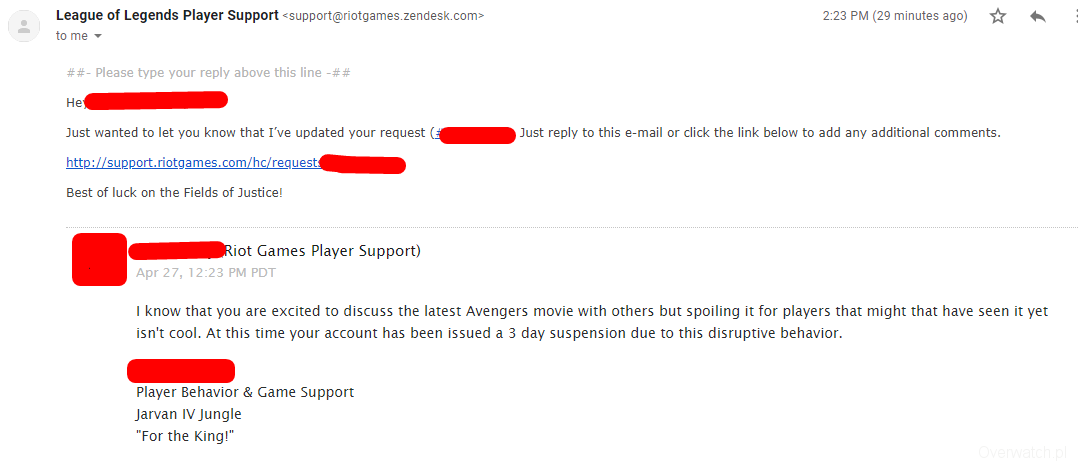Click "Player Behavior & Game Support" signature line
Viewport: 1078px width, 471px height.
(245, 392)
